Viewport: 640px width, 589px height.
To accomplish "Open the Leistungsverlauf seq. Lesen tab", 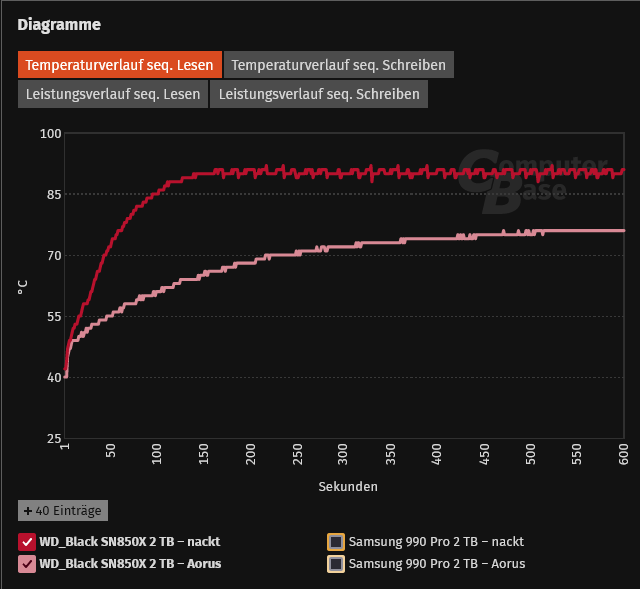I will point(113,94).
